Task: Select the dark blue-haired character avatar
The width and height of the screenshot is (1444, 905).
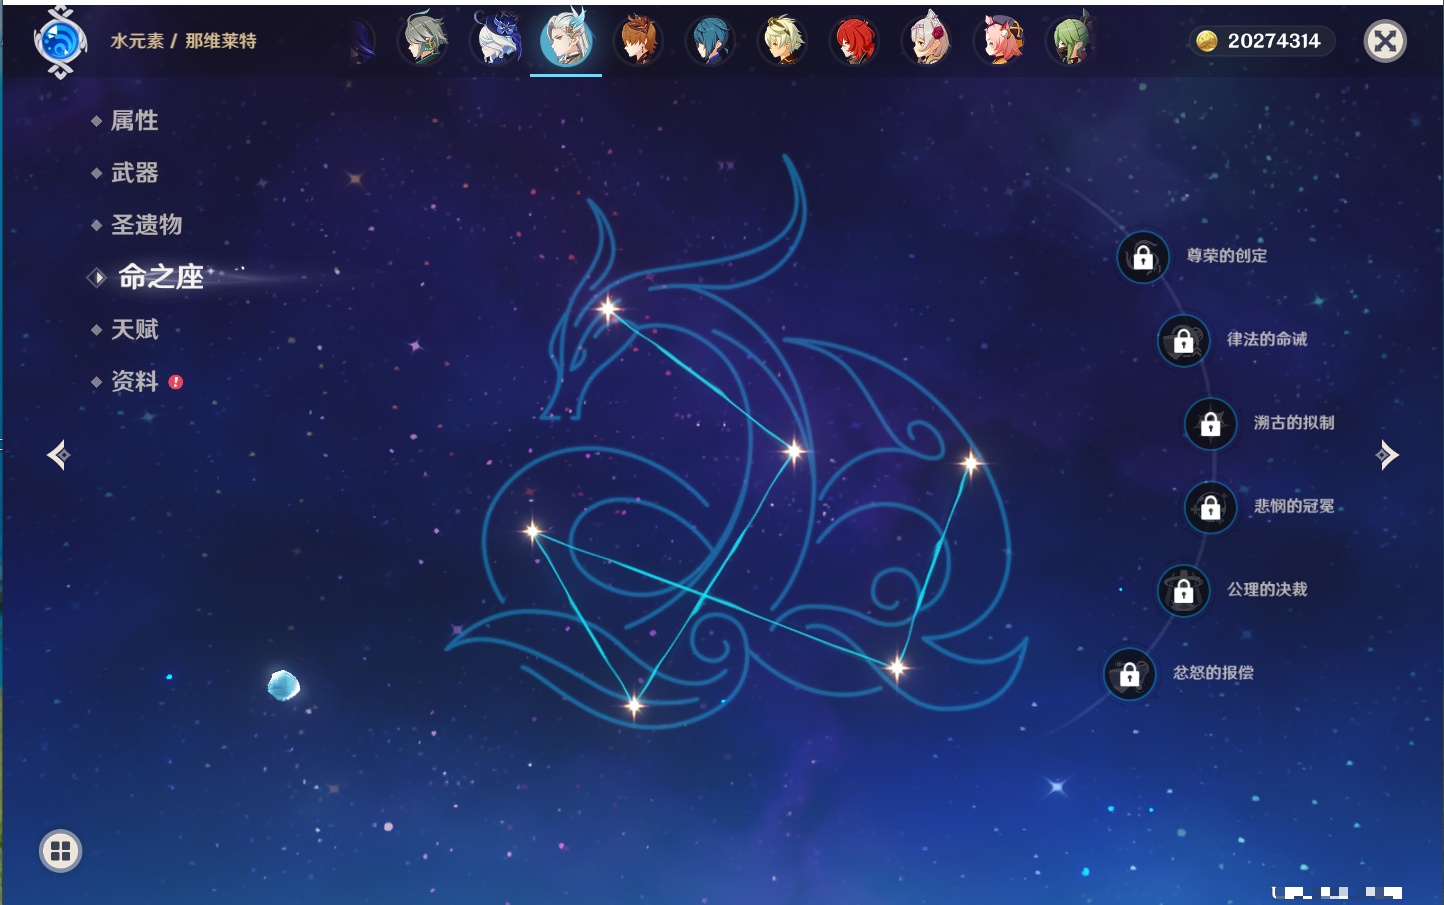Action: coord(711,41)
